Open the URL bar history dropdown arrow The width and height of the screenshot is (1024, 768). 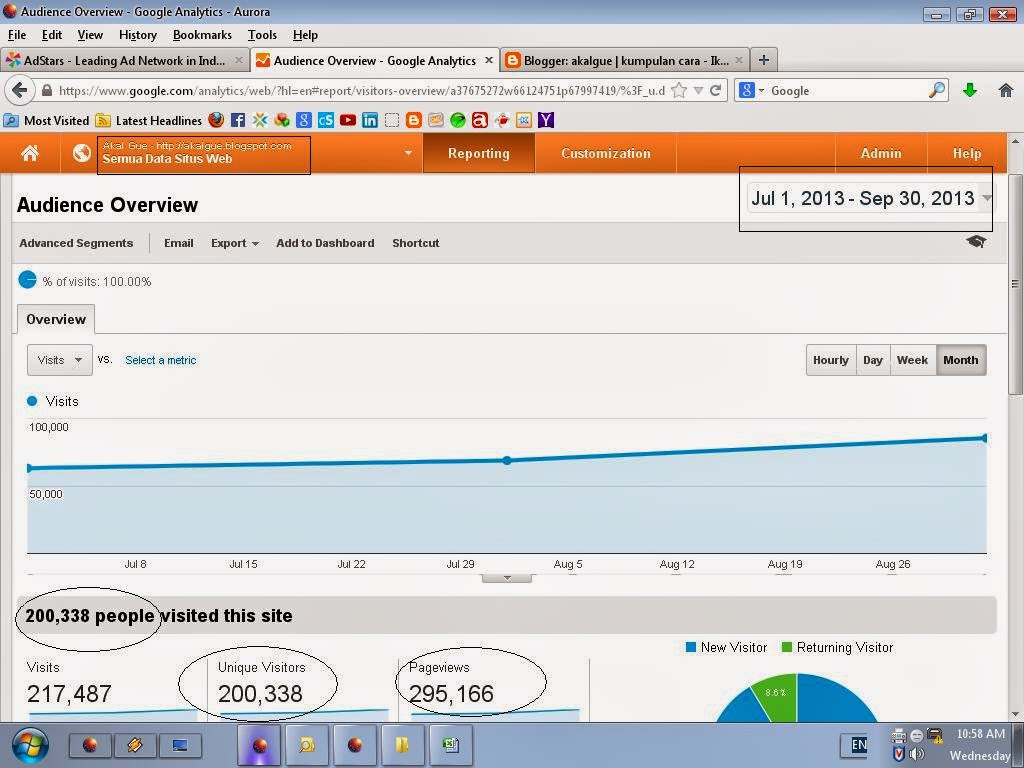pyautogui.click(x=698, y=90)
